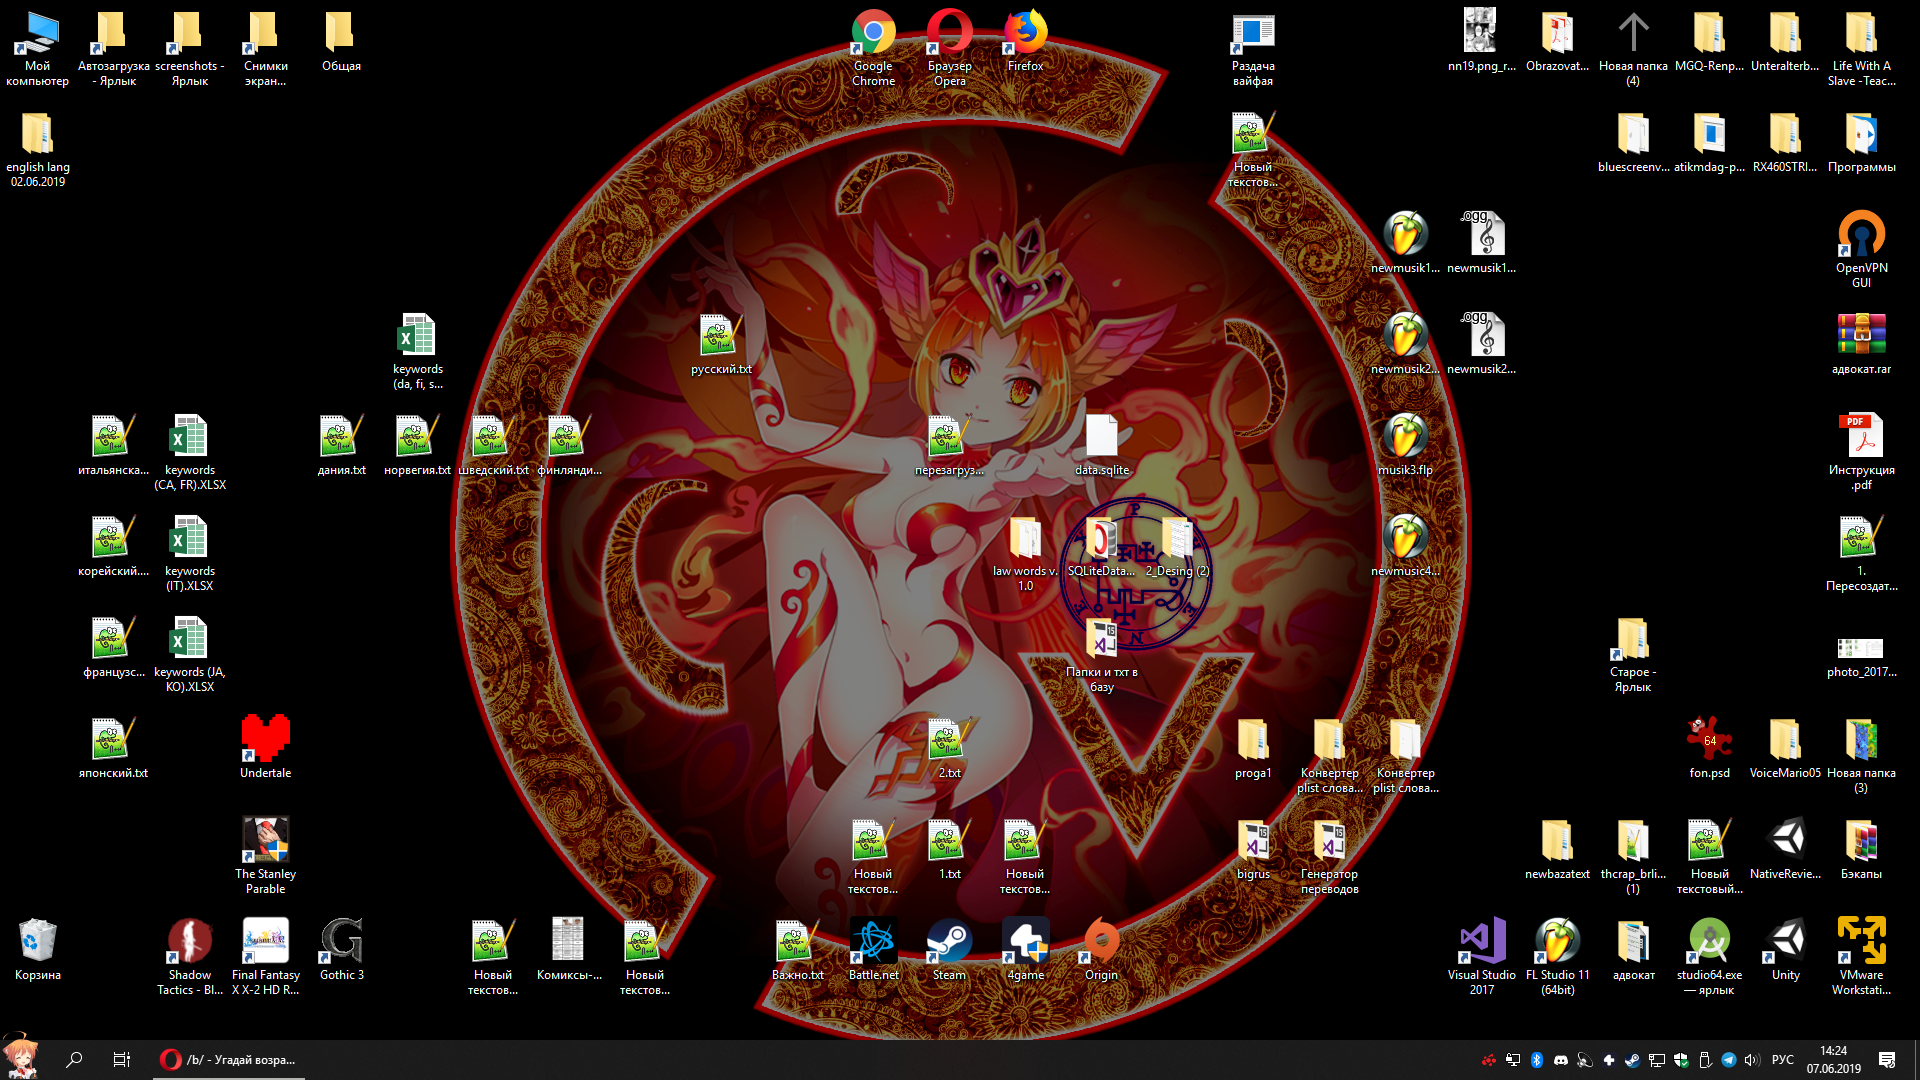
Task: Select the Origin launcher icon
Action: 1101,942
